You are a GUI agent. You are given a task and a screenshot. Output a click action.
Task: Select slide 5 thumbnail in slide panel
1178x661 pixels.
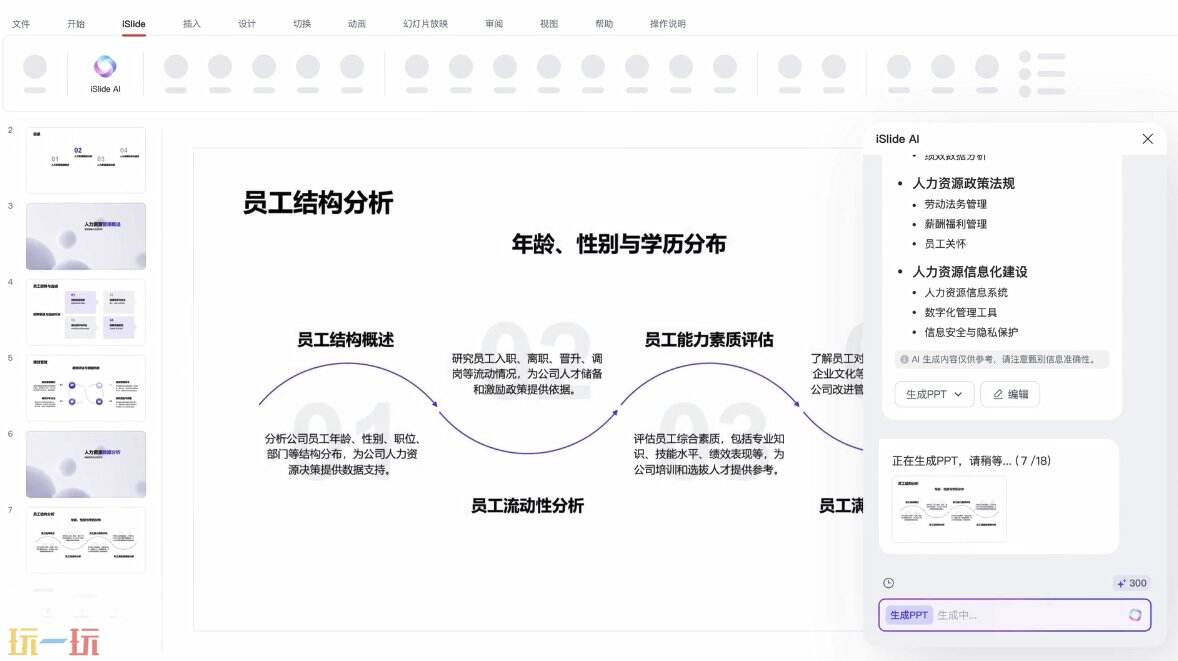(86, 388)
